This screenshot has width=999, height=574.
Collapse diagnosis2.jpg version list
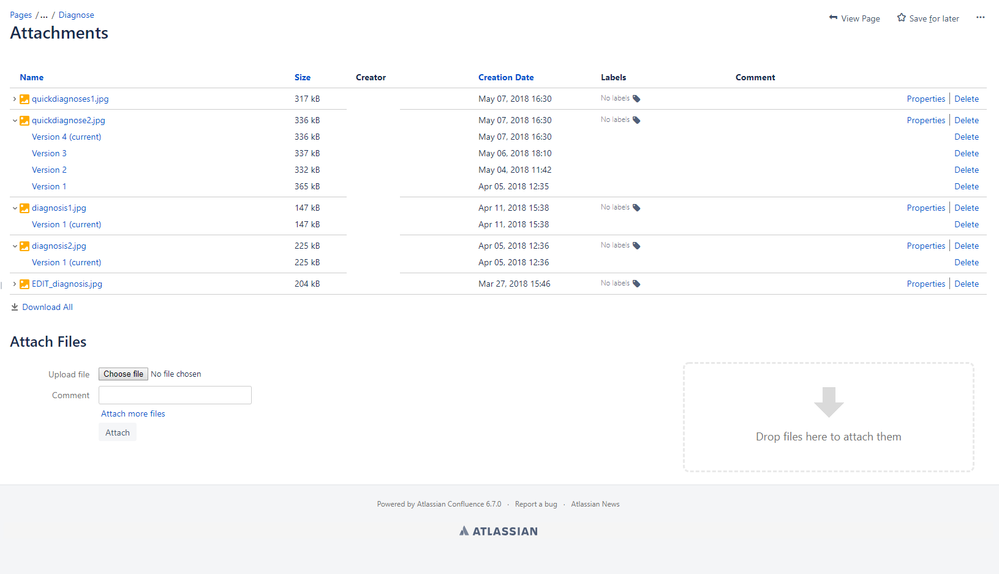coord(15,246)
